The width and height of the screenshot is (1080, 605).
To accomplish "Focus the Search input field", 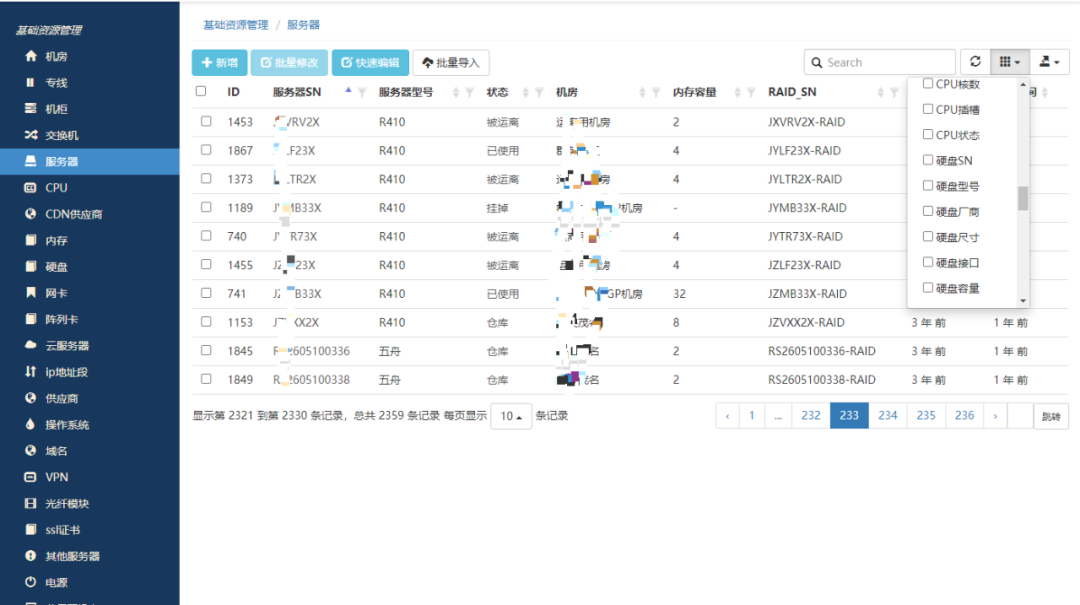I will (x=880, y=62).
